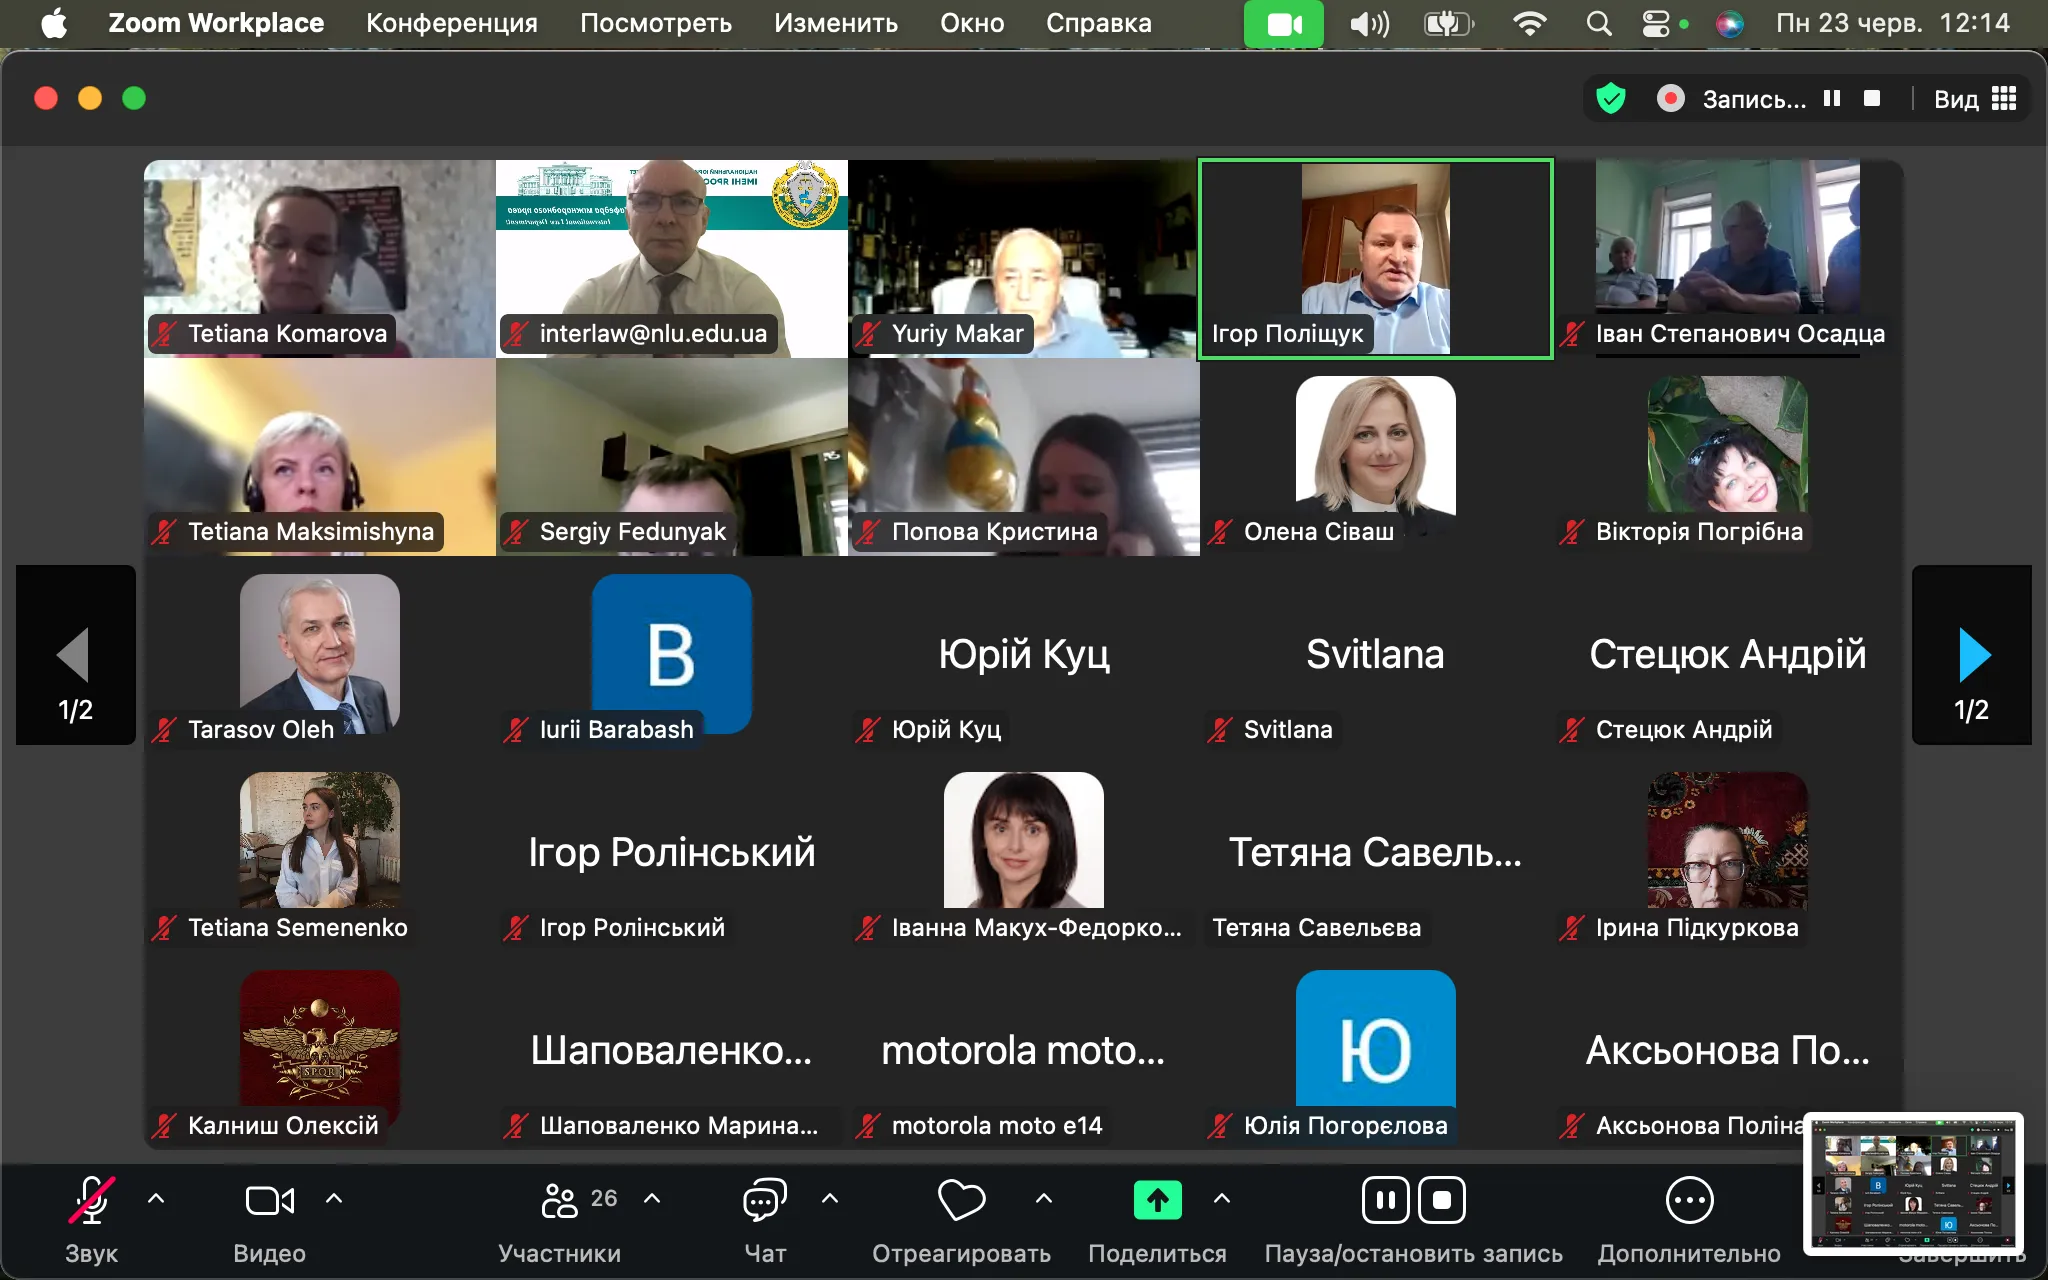Screen dimensions: 2048x1280
Task: Select Ігор Поліщук's active speaker video tile
Action: [1375, 258]
